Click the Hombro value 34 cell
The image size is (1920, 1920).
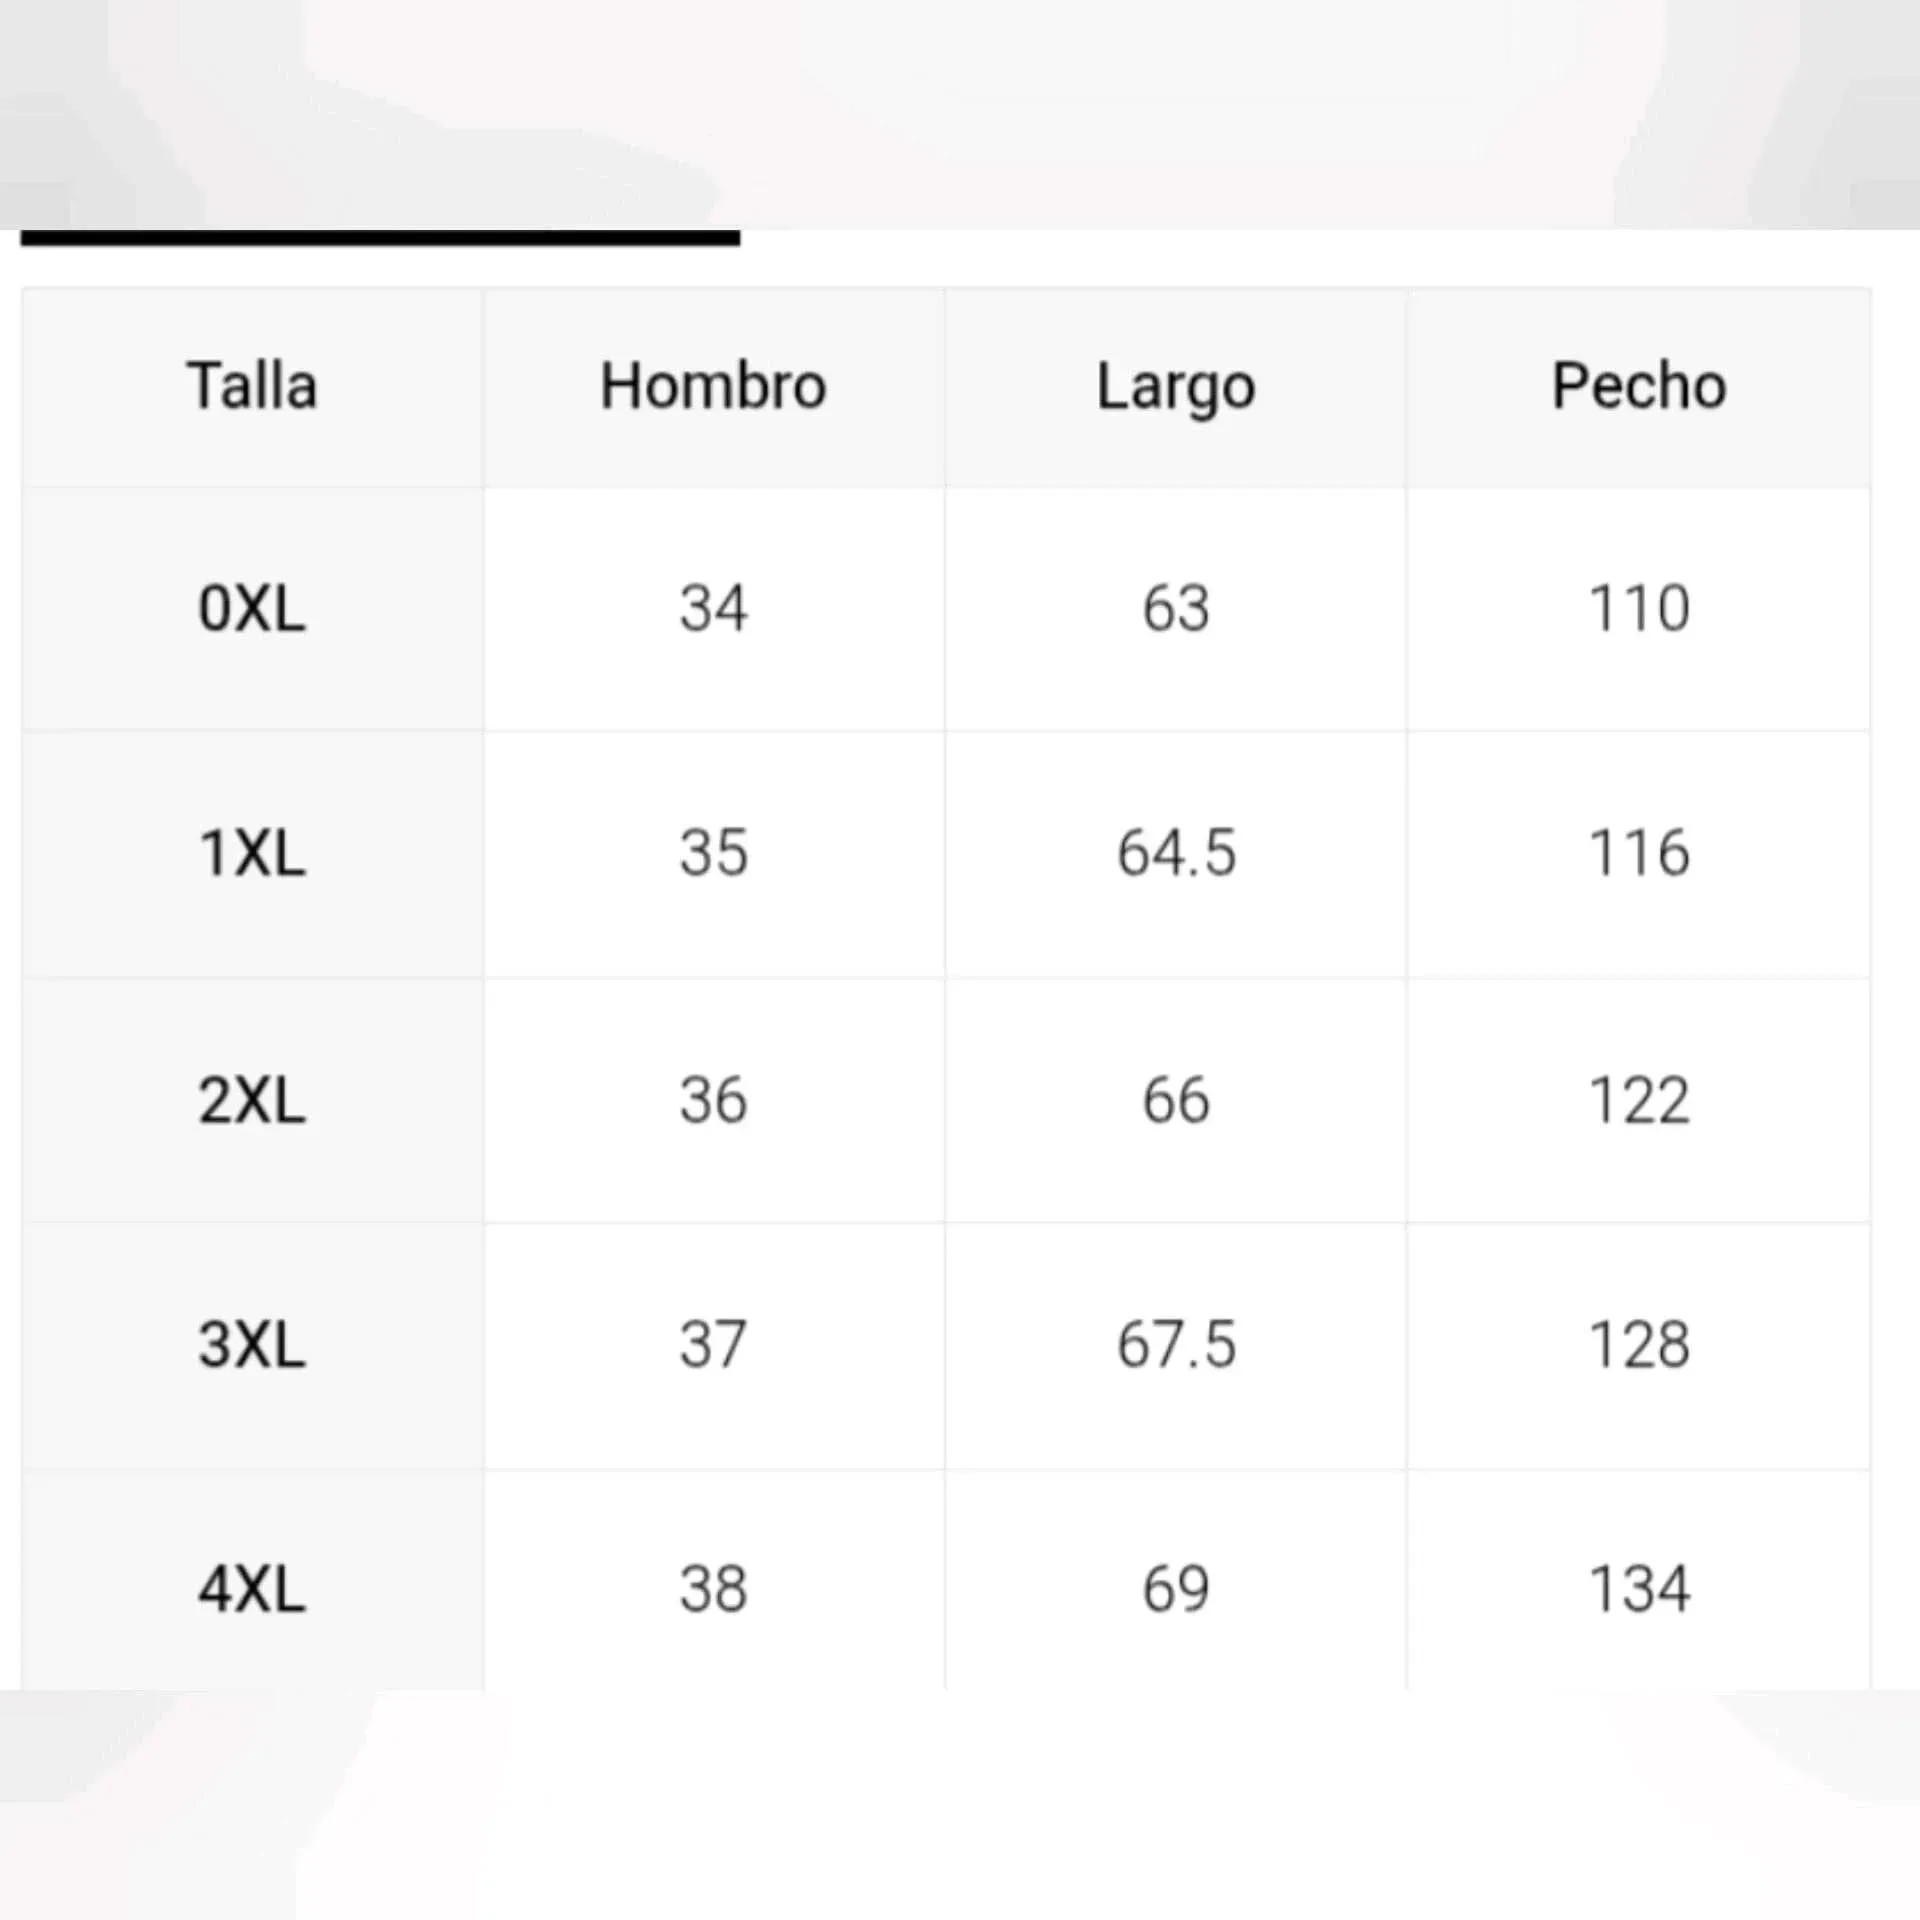713,608
